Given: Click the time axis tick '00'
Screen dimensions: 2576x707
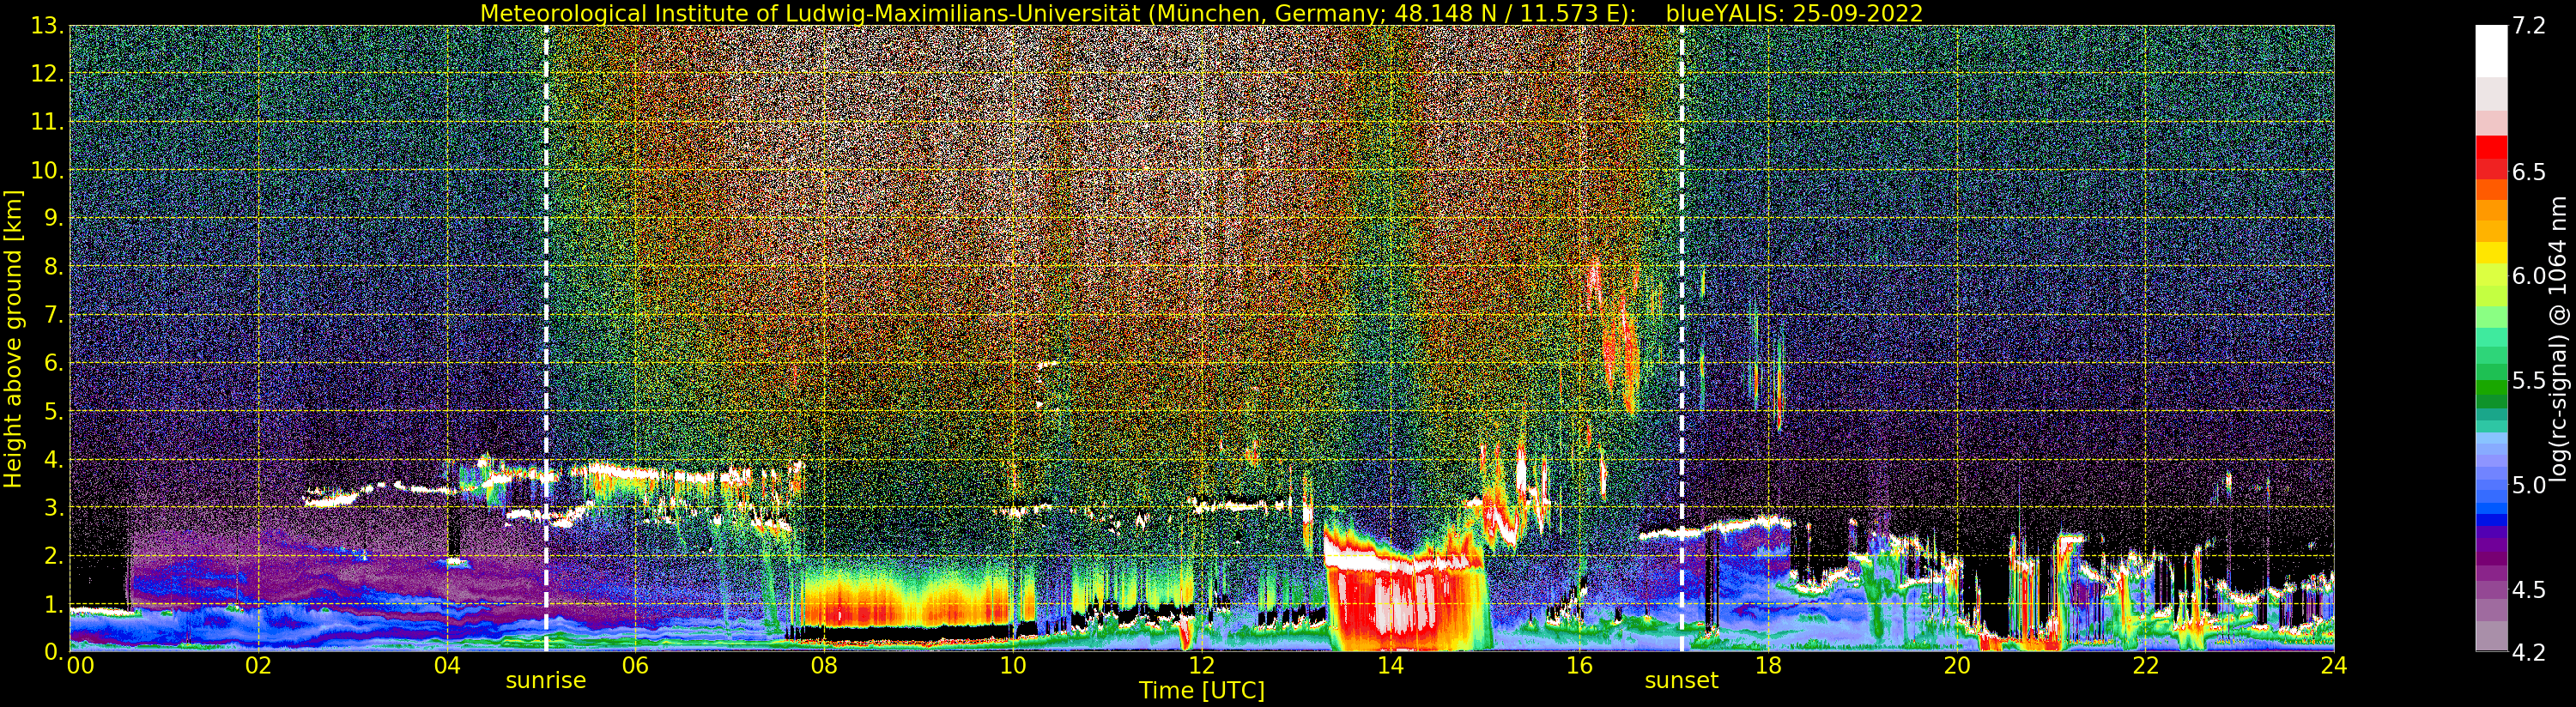Looking at the screenshot, I should [80, 665].
